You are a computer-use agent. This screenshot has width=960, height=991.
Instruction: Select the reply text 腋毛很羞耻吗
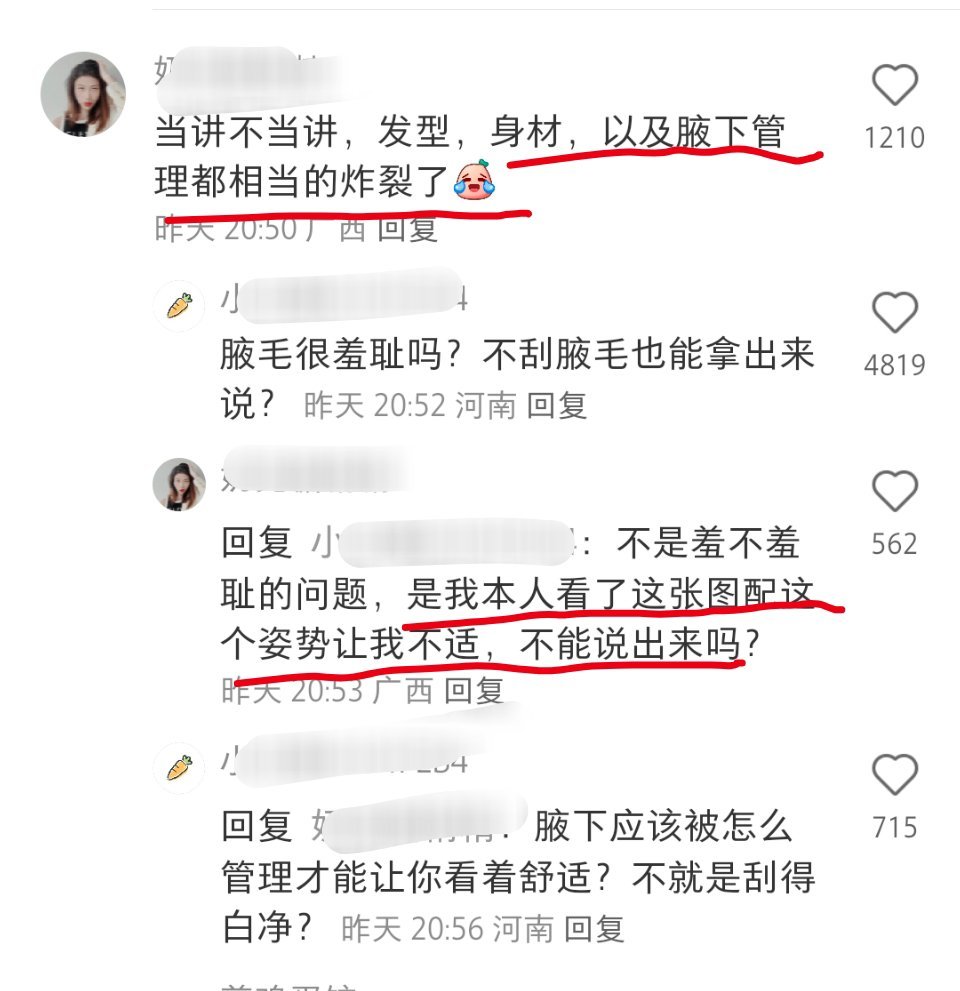[x=331, y=353]
